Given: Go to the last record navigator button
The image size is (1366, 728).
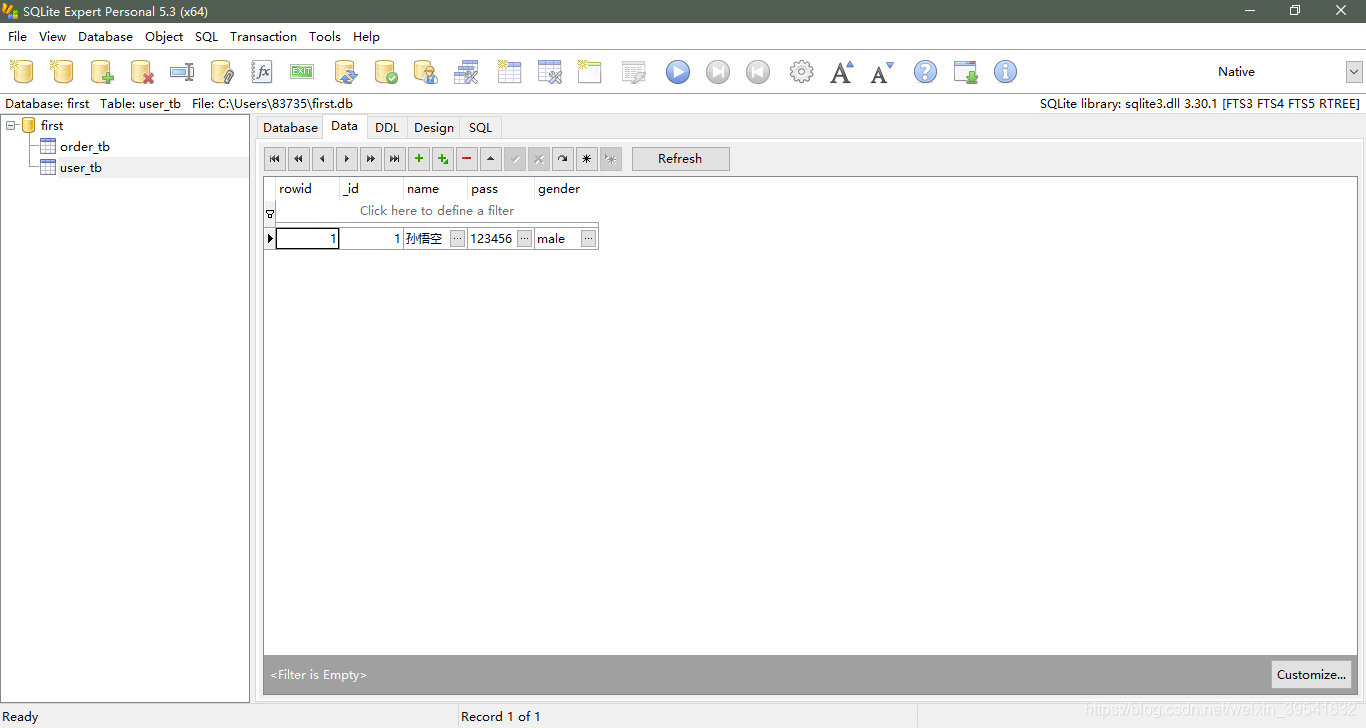Looking at the screenshot, I should tap(395, 159).
